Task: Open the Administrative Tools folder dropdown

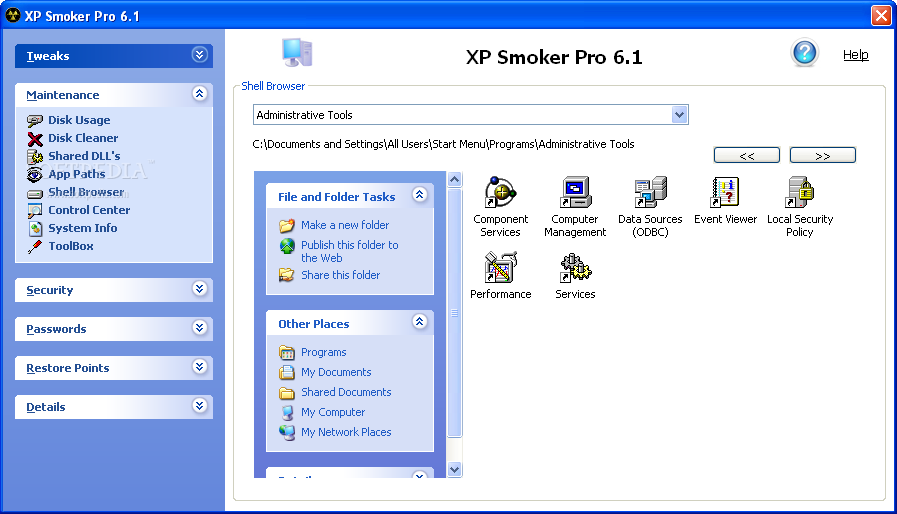Action: point(679,114)
